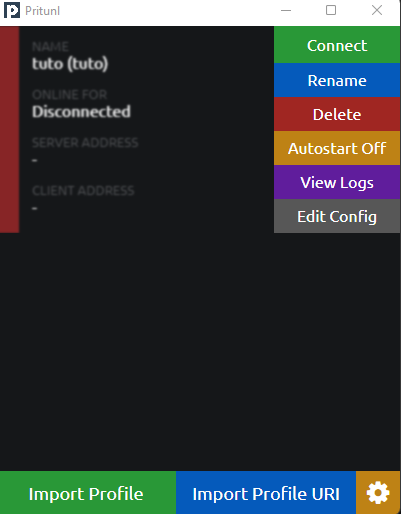The image size is (401, 514).
Task: Open Edit Config for the profile
Action: pyautogui.click(x=337, y=216)
